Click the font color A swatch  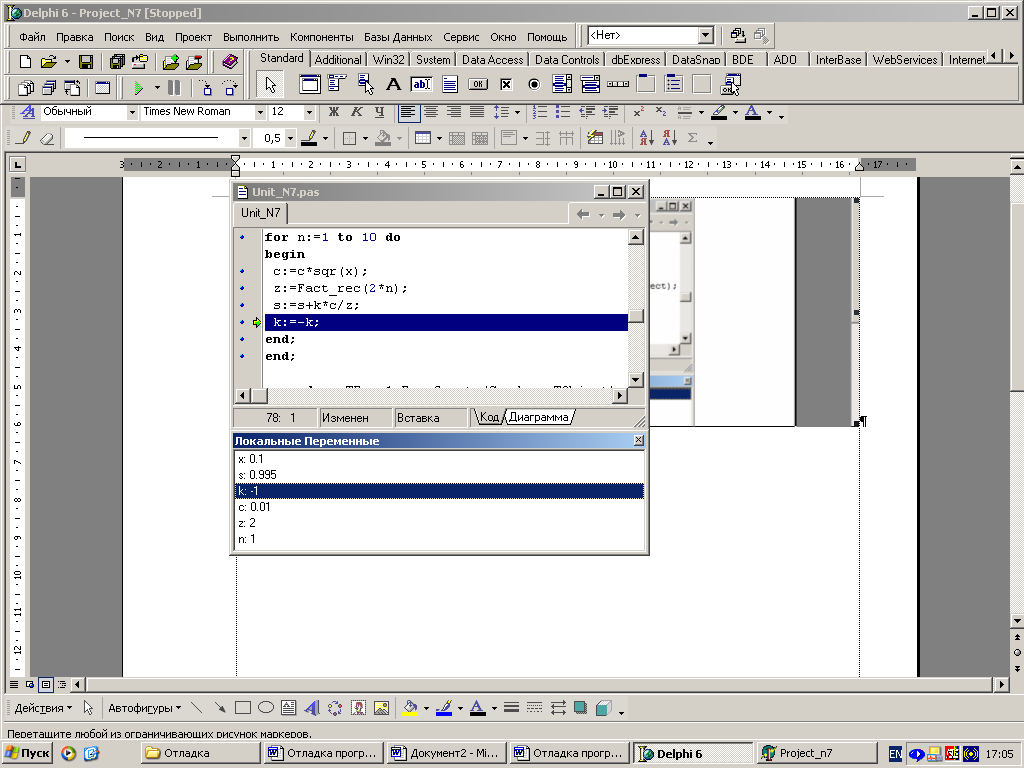(x=752, y=112)
